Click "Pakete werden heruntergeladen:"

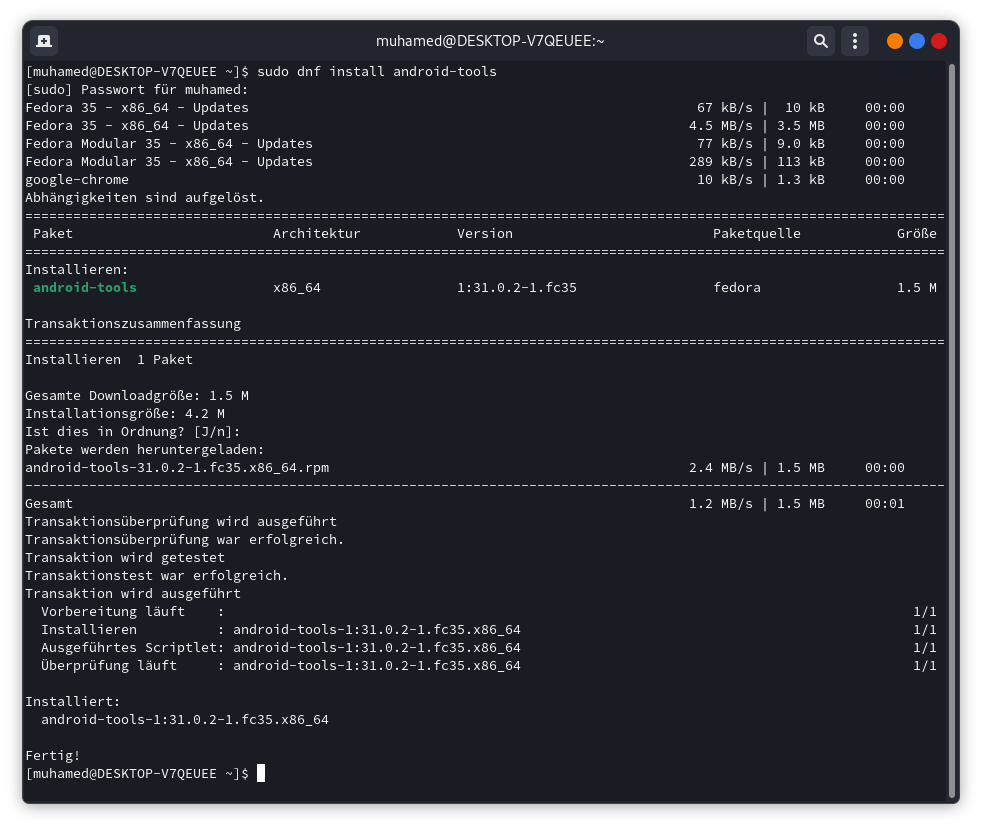145,450
